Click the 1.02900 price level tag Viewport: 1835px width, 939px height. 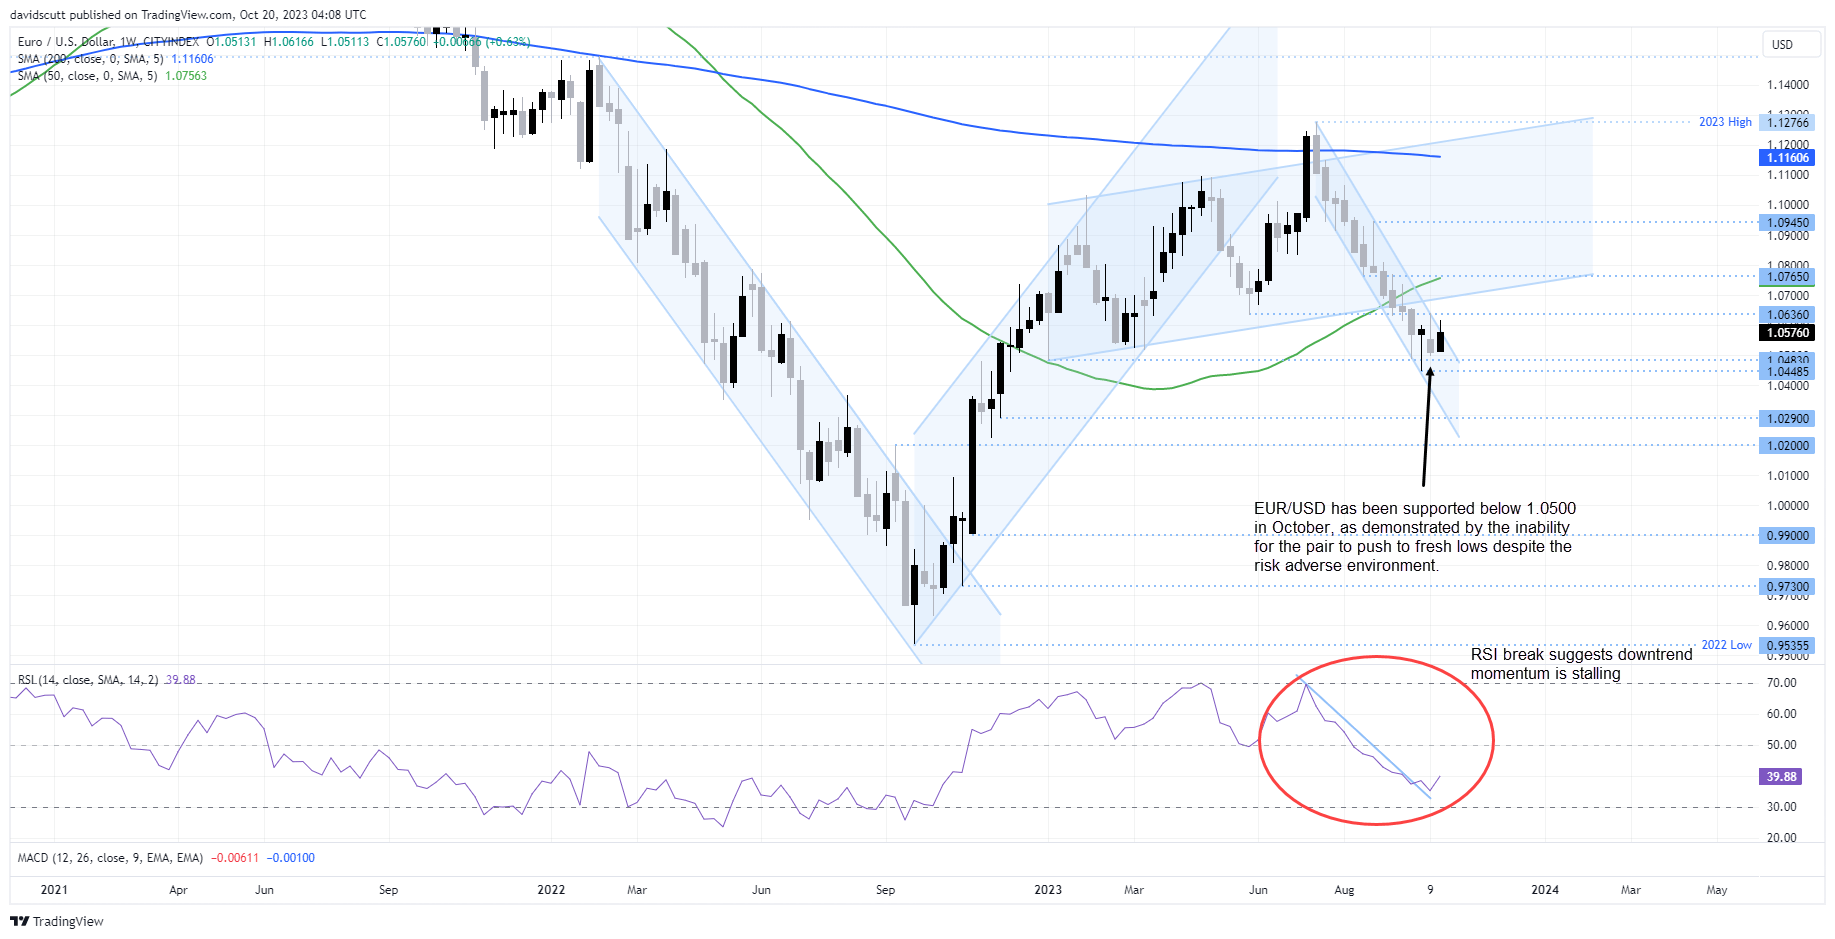[1788, 419]
